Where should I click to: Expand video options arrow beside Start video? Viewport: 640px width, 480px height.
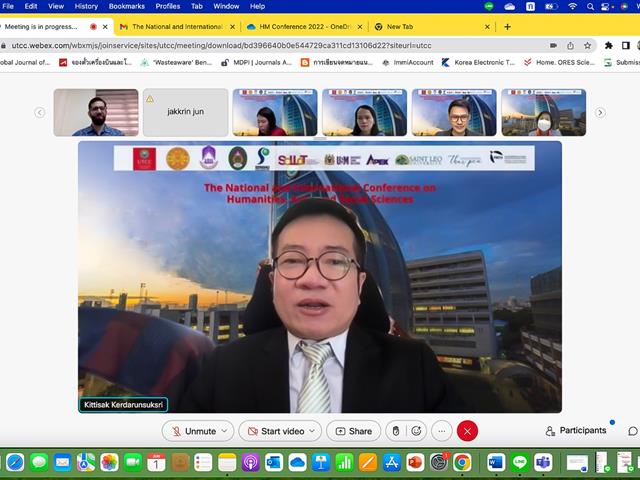tap(312, 431)
